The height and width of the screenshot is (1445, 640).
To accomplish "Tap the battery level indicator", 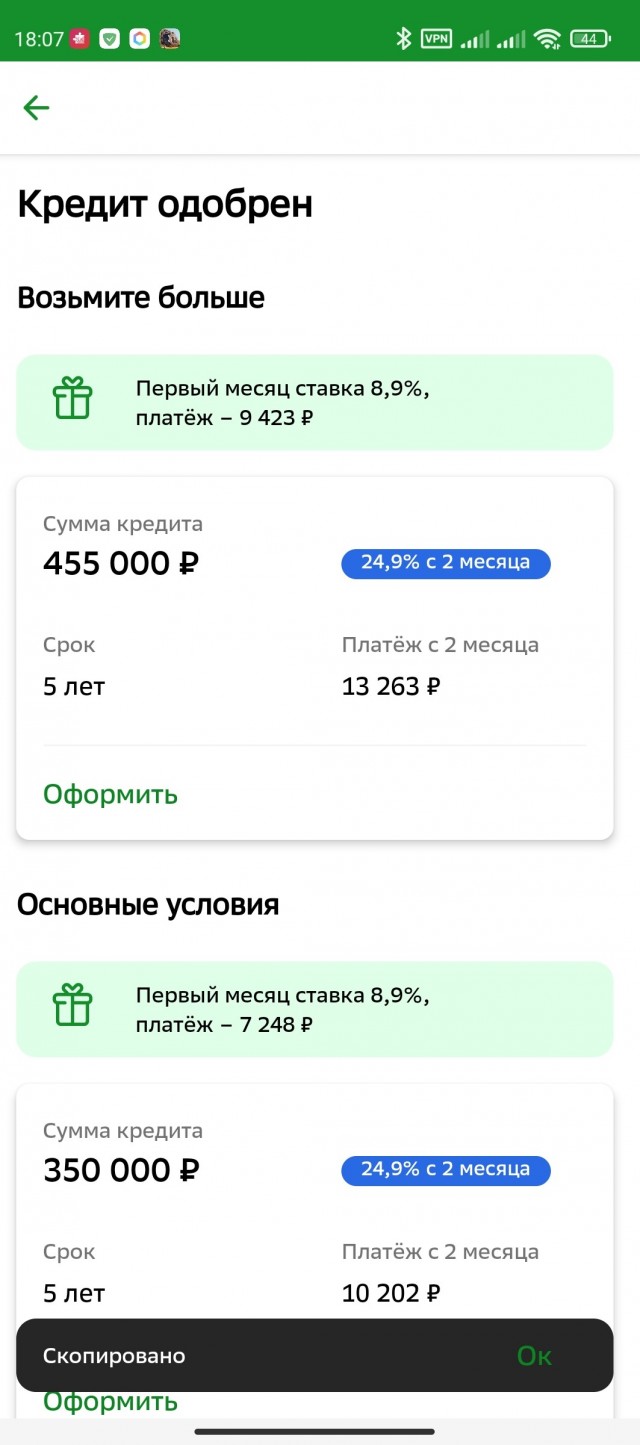I will click(x=590, y=39).
